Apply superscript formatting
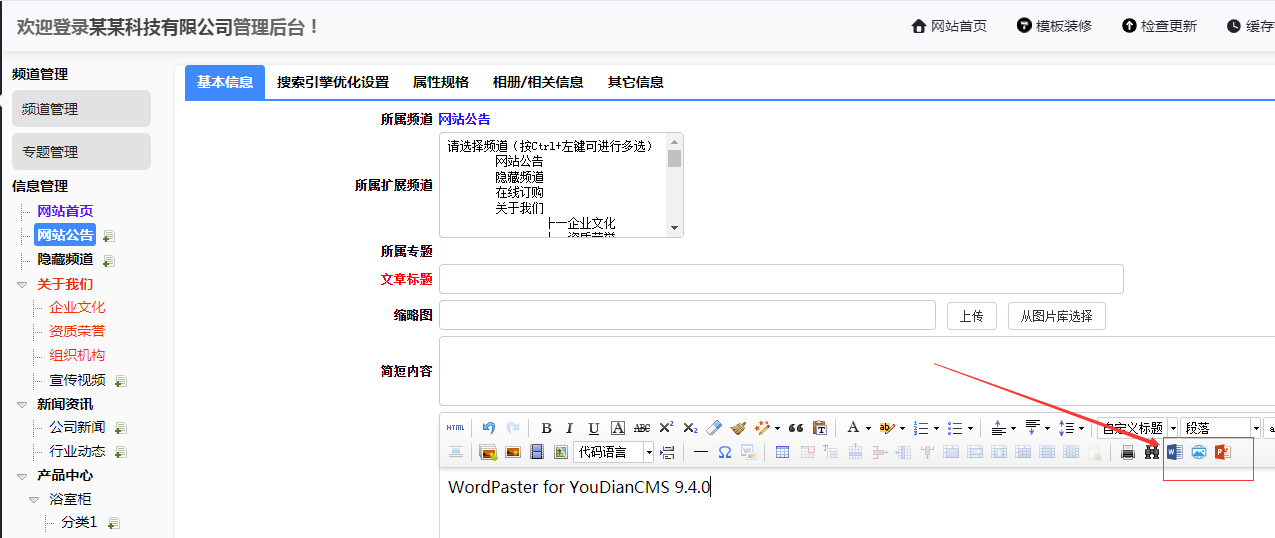1275x538 pixels. click(666, 428)
